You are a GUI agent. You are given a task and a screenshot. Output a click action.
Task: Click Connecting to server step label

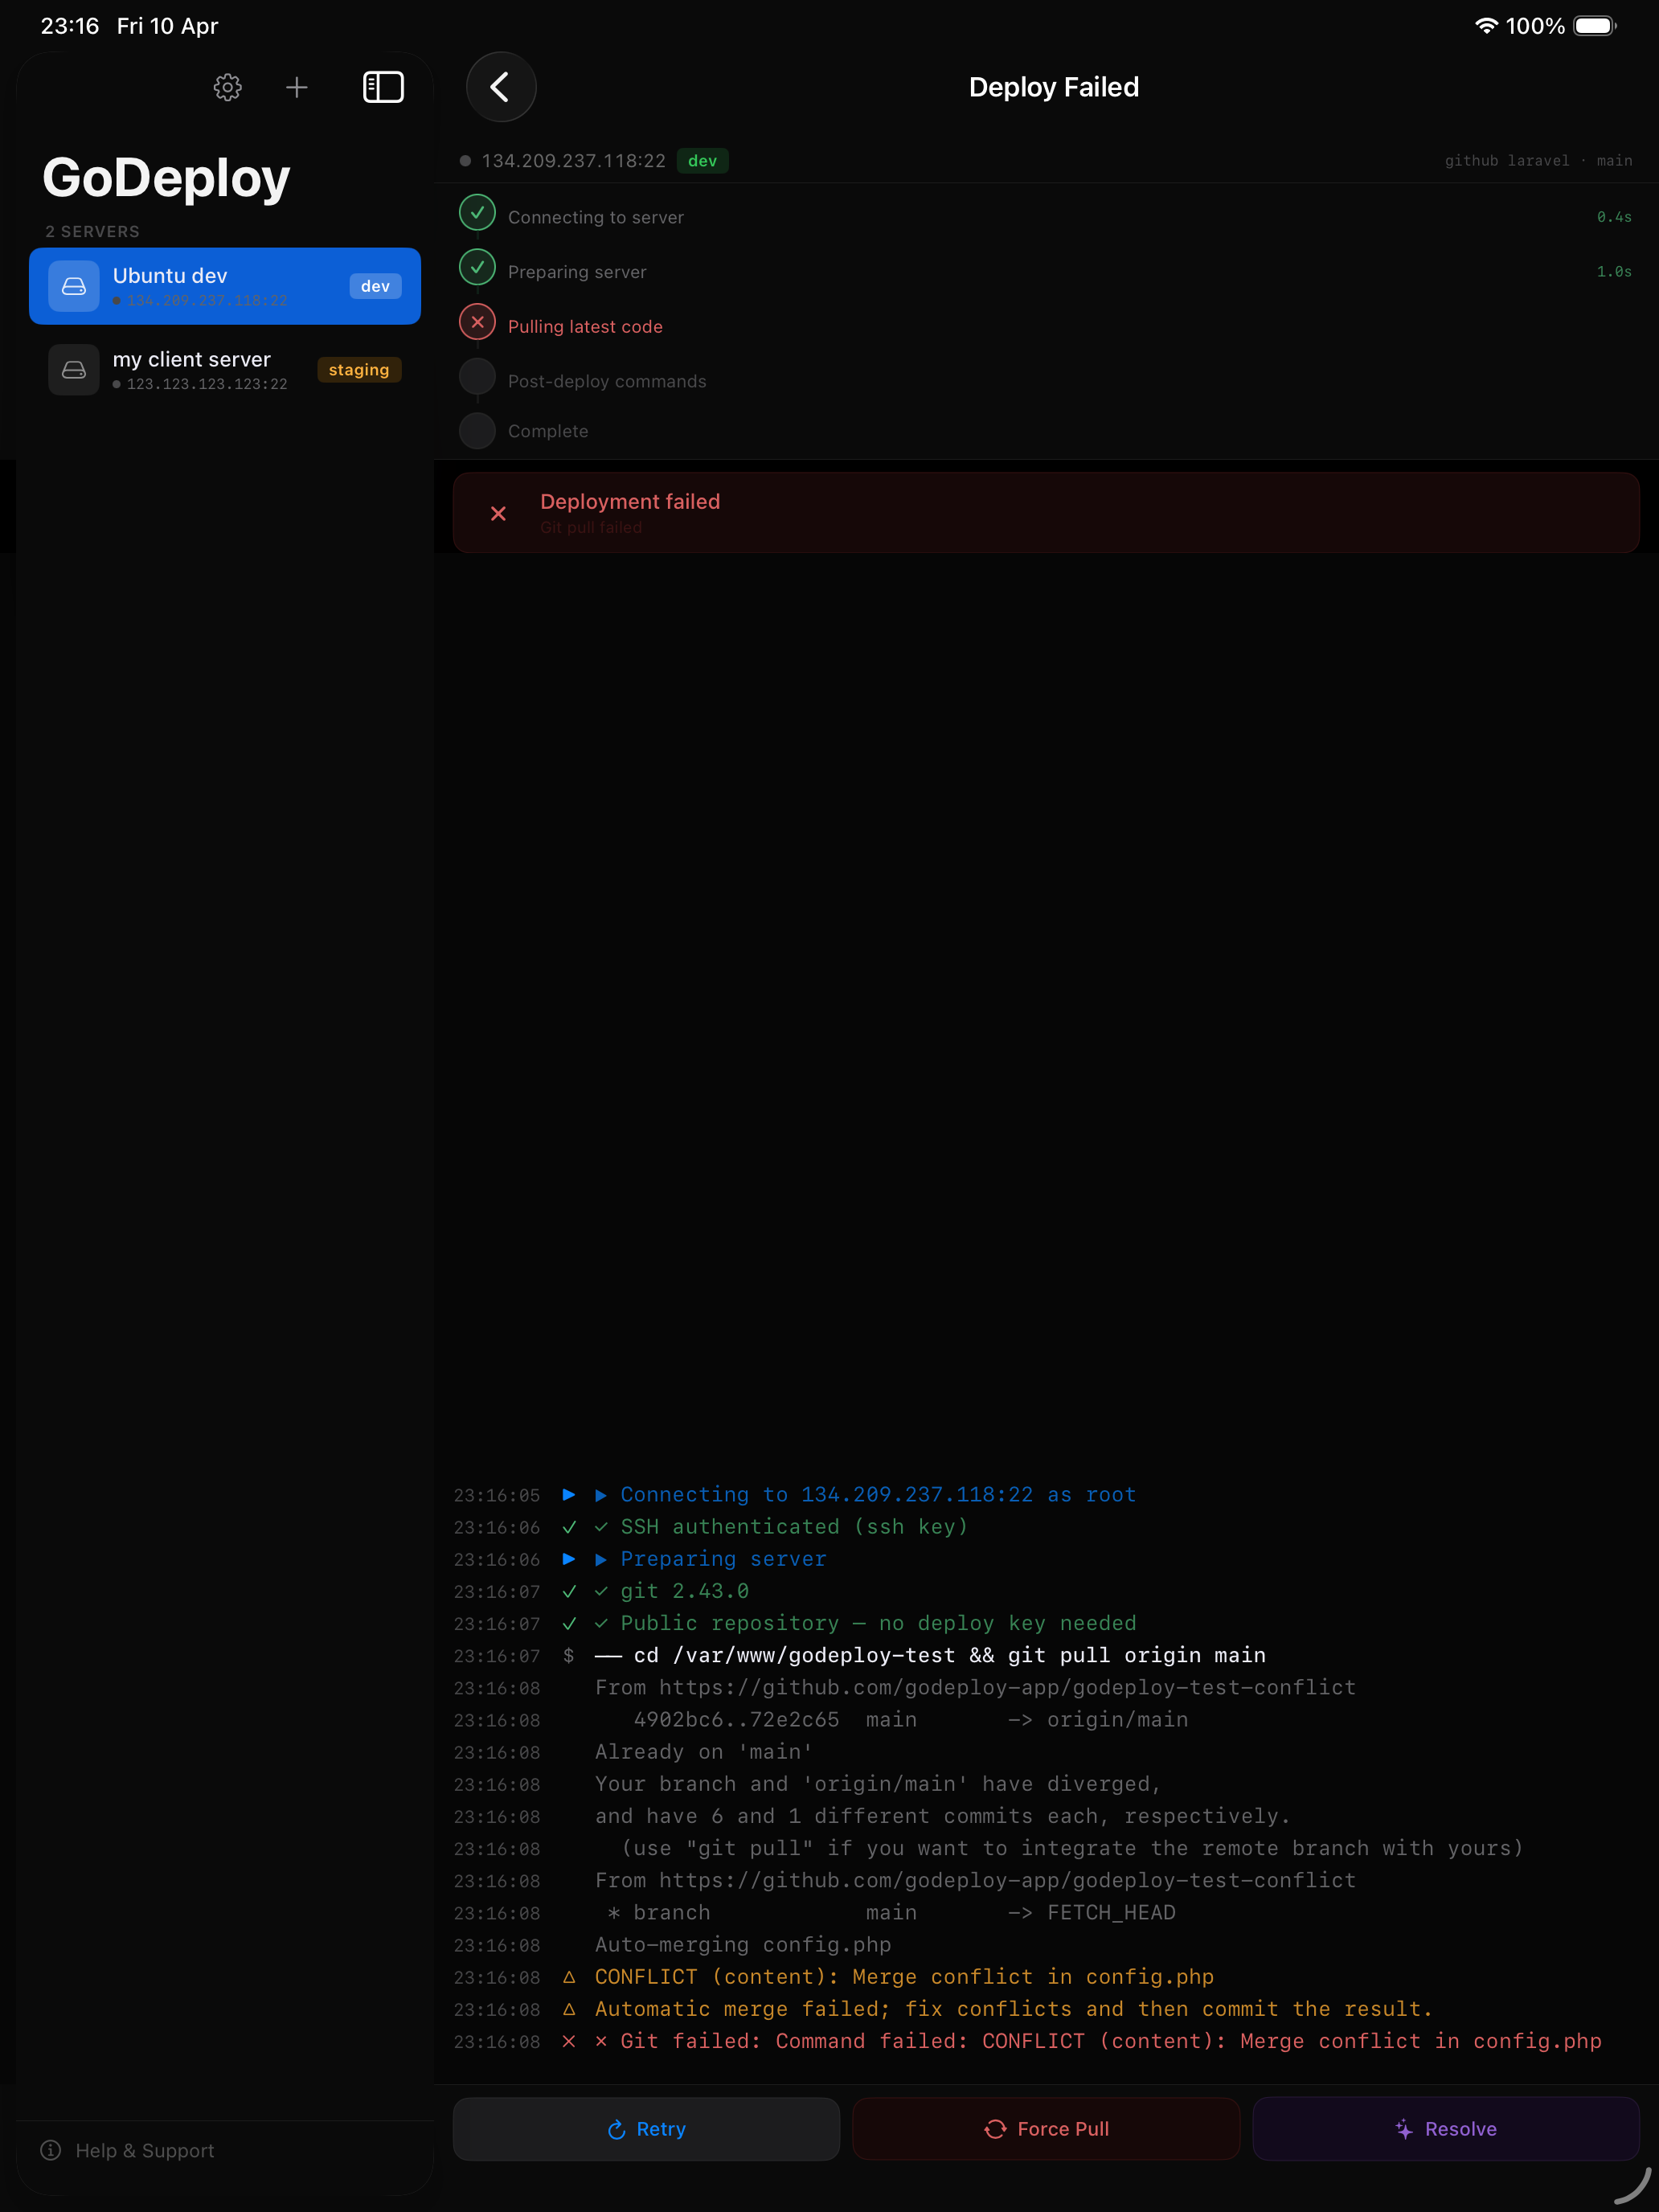tap(596, 218)
